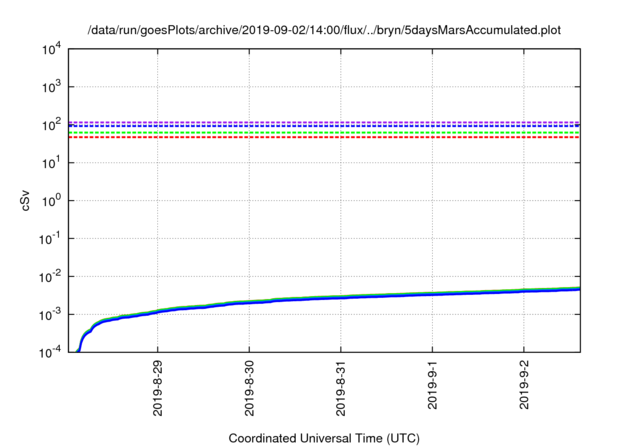Click the 10^-4 y-axis tick label

point(50,352)
